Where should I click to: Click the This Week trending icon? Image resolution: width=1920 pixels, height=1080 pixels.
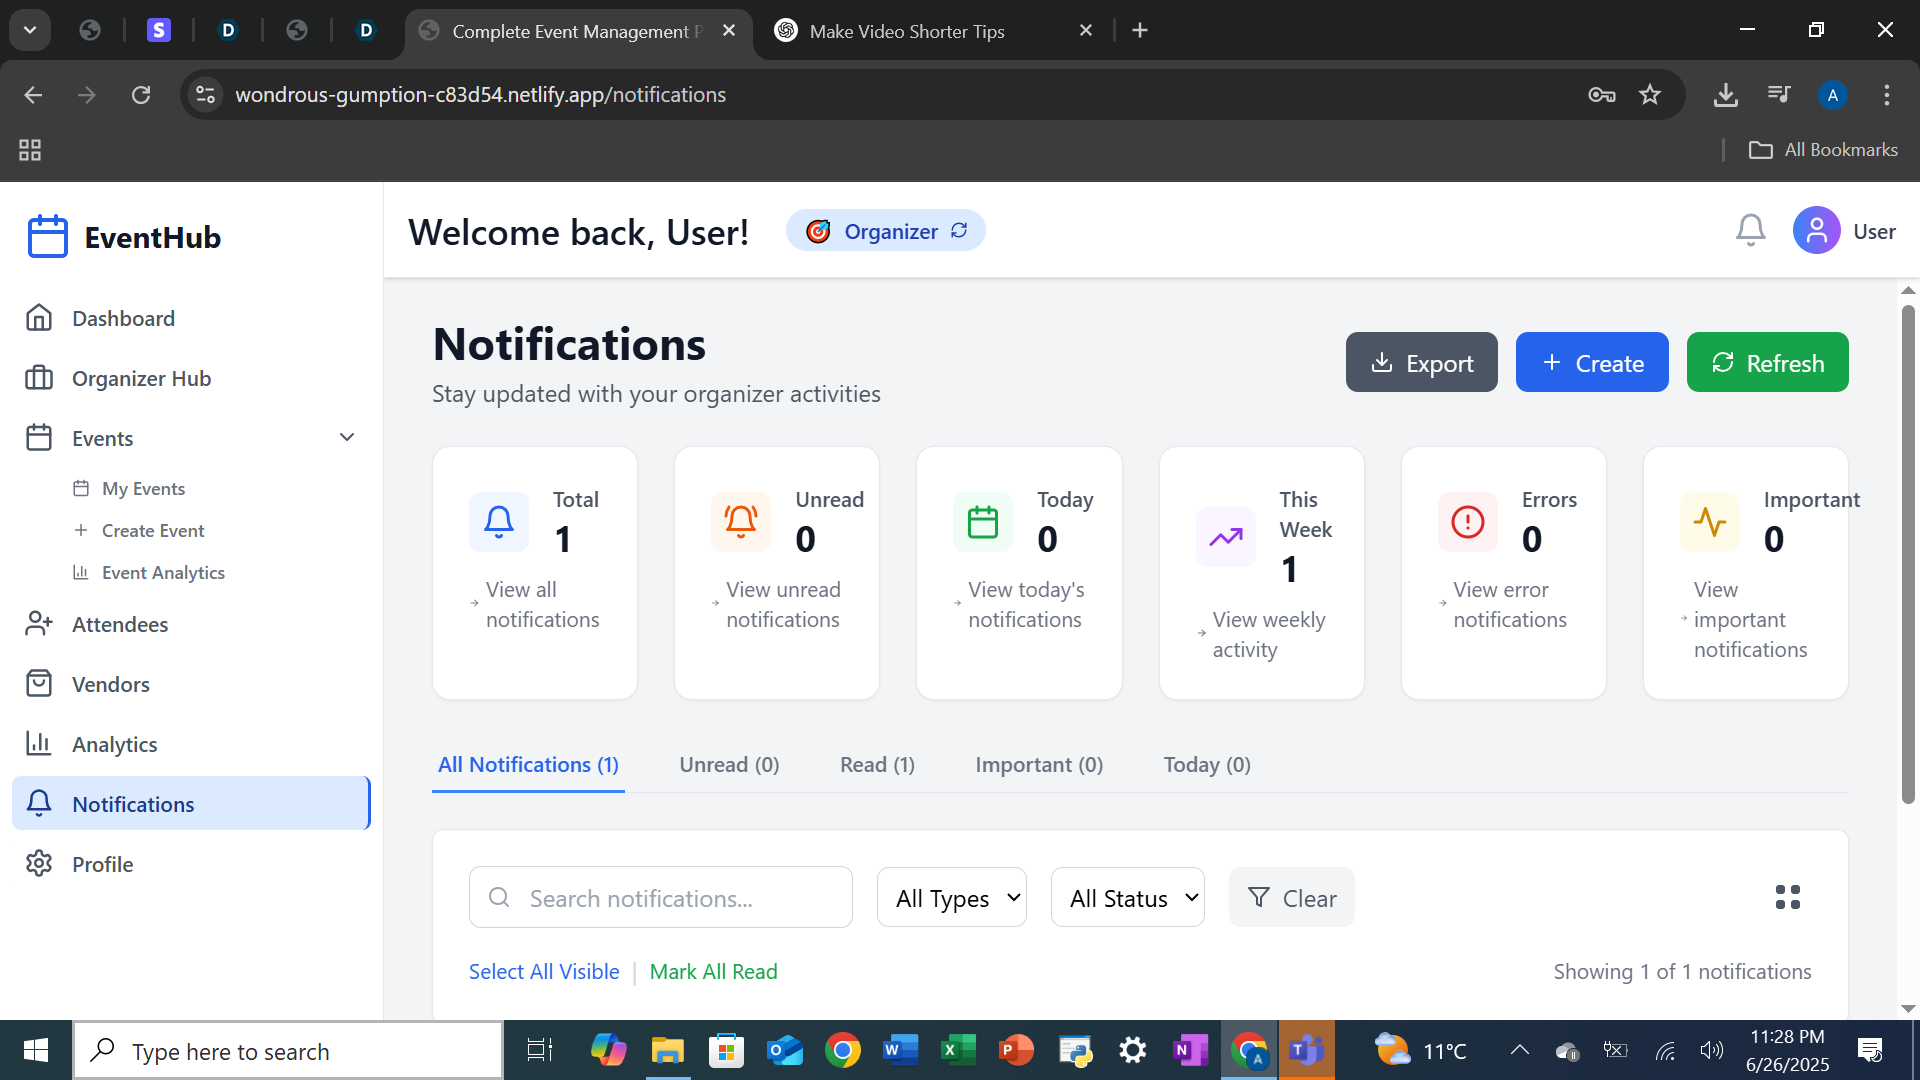[1225, 537]
